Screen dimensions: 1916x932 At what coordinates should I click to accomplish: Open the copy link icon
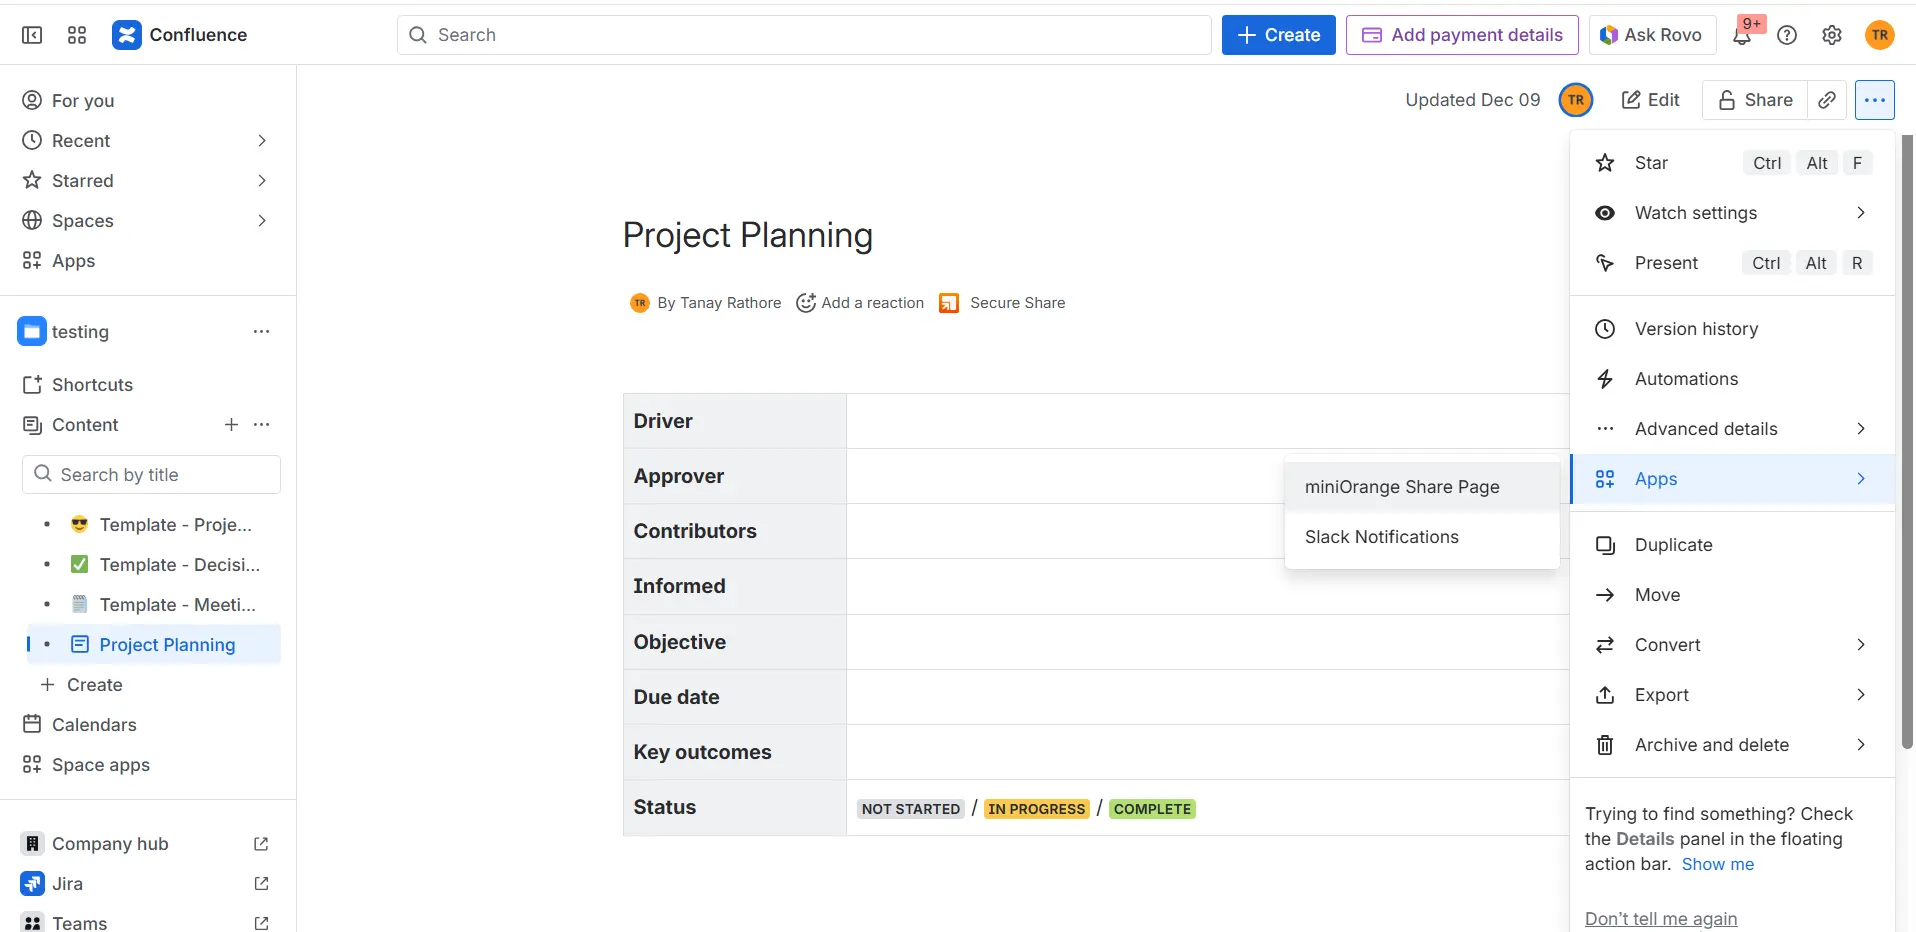pyautogui.click(x=1827, y=100)
